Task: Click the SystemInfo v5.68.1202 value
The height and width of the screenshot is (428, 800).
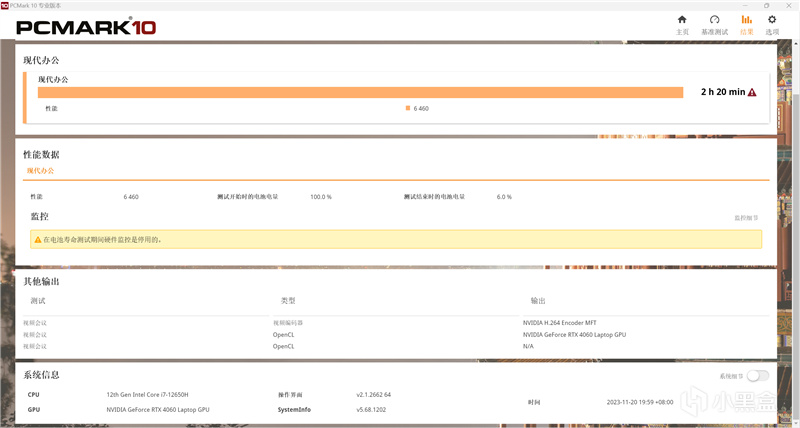Action: [x=371, y=410]
